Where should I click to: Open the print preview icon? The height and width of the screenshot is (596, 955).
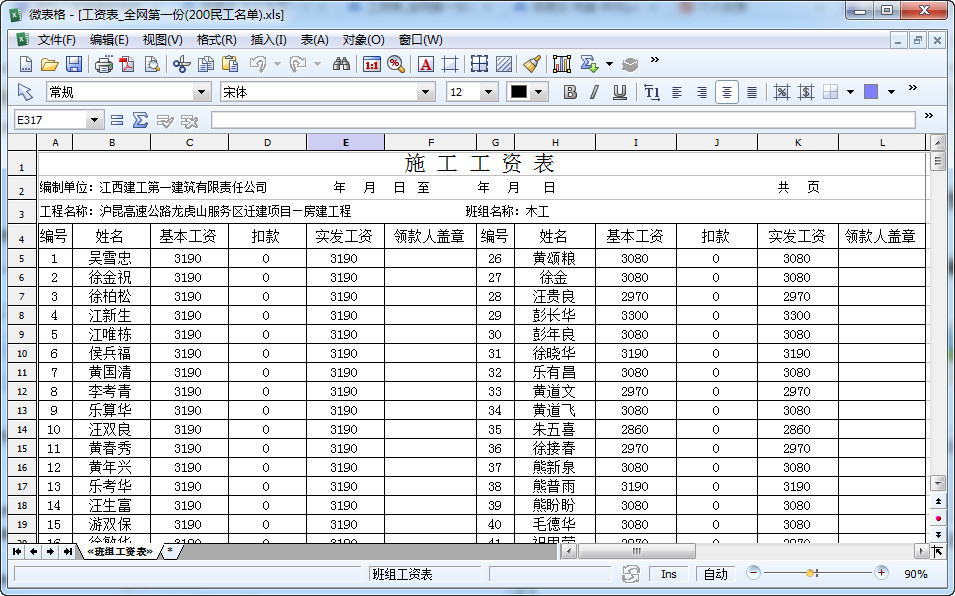(151, 63)
